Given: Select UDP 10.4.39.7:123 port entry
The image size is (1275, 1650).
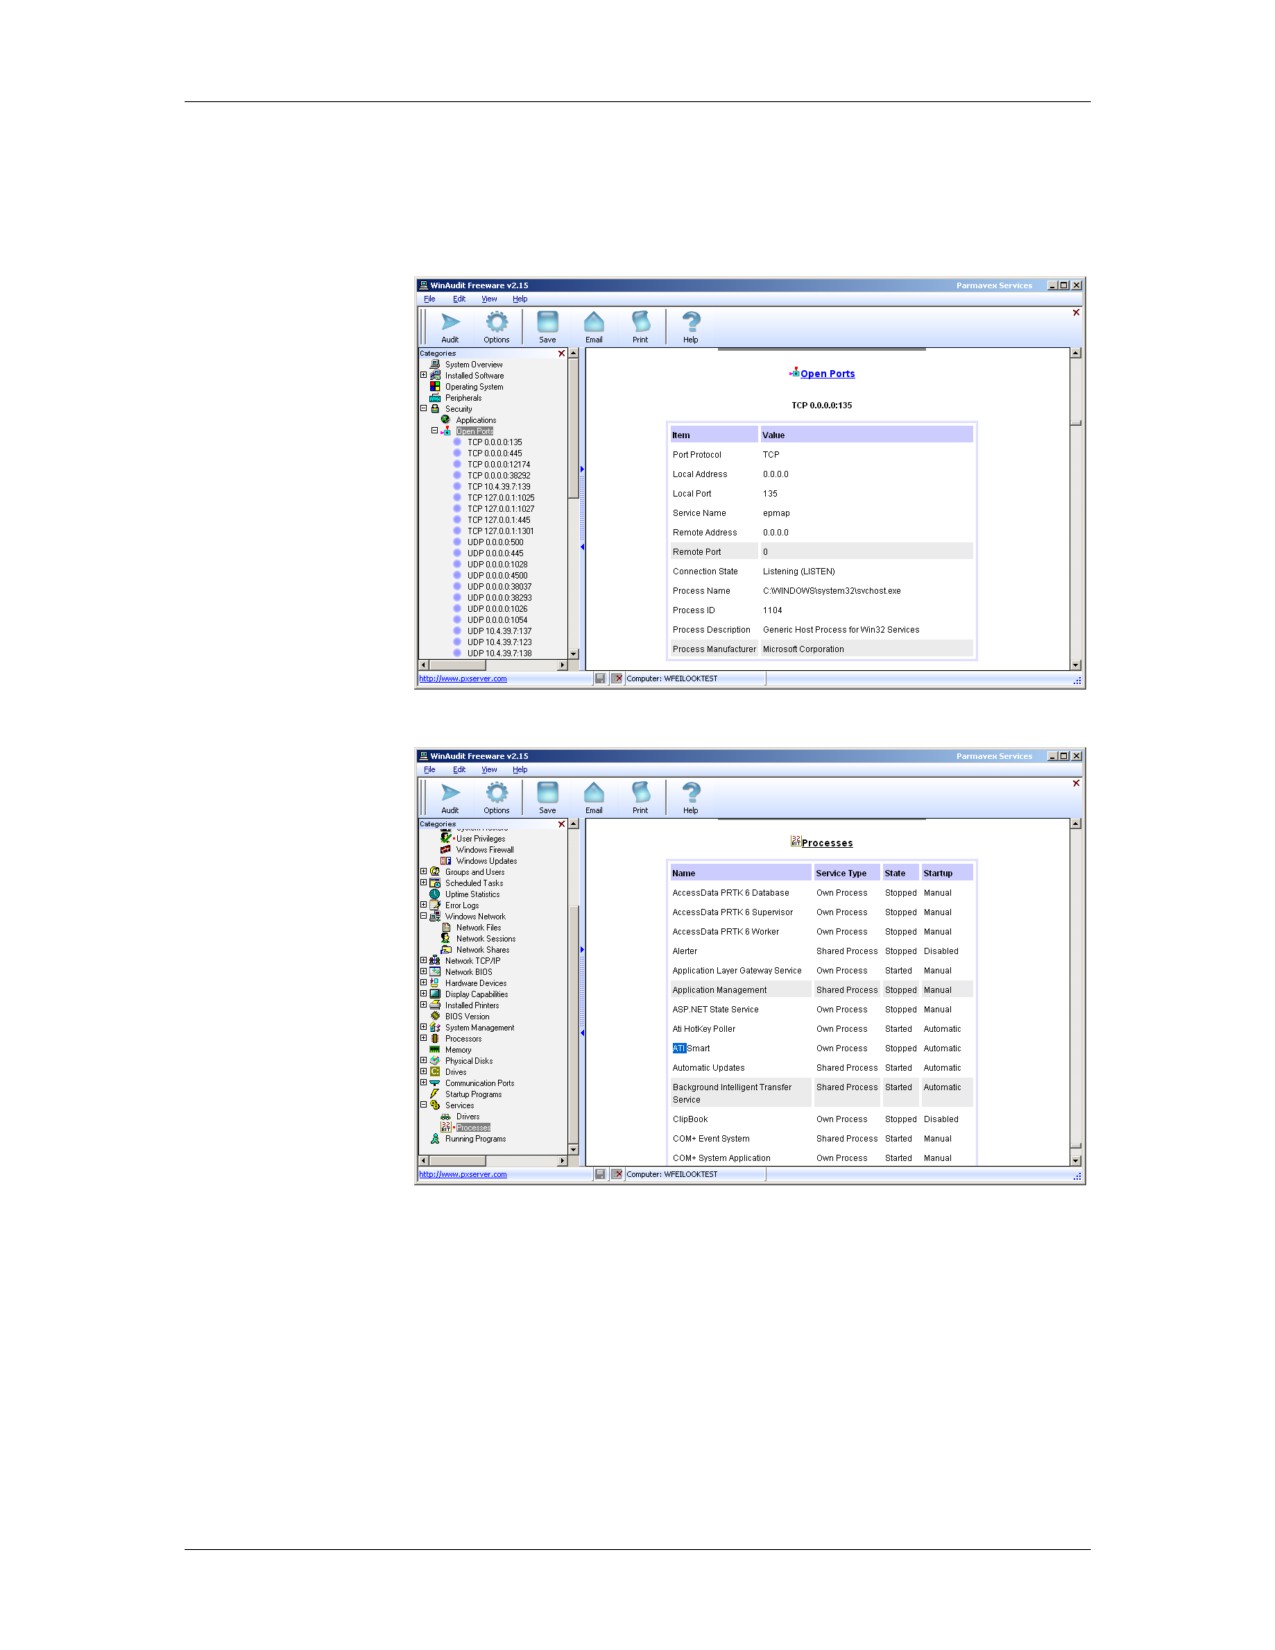Looking at the screenshot, I should click(x=499, y=642).
